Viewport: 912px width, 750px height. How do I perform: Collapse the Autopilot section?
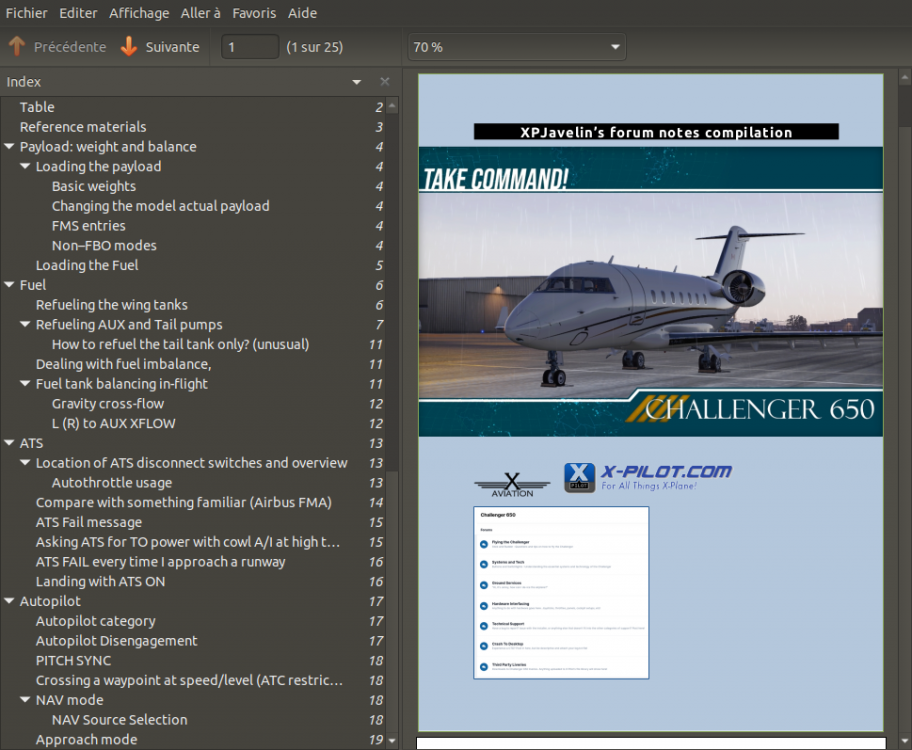tap(9, 601)
